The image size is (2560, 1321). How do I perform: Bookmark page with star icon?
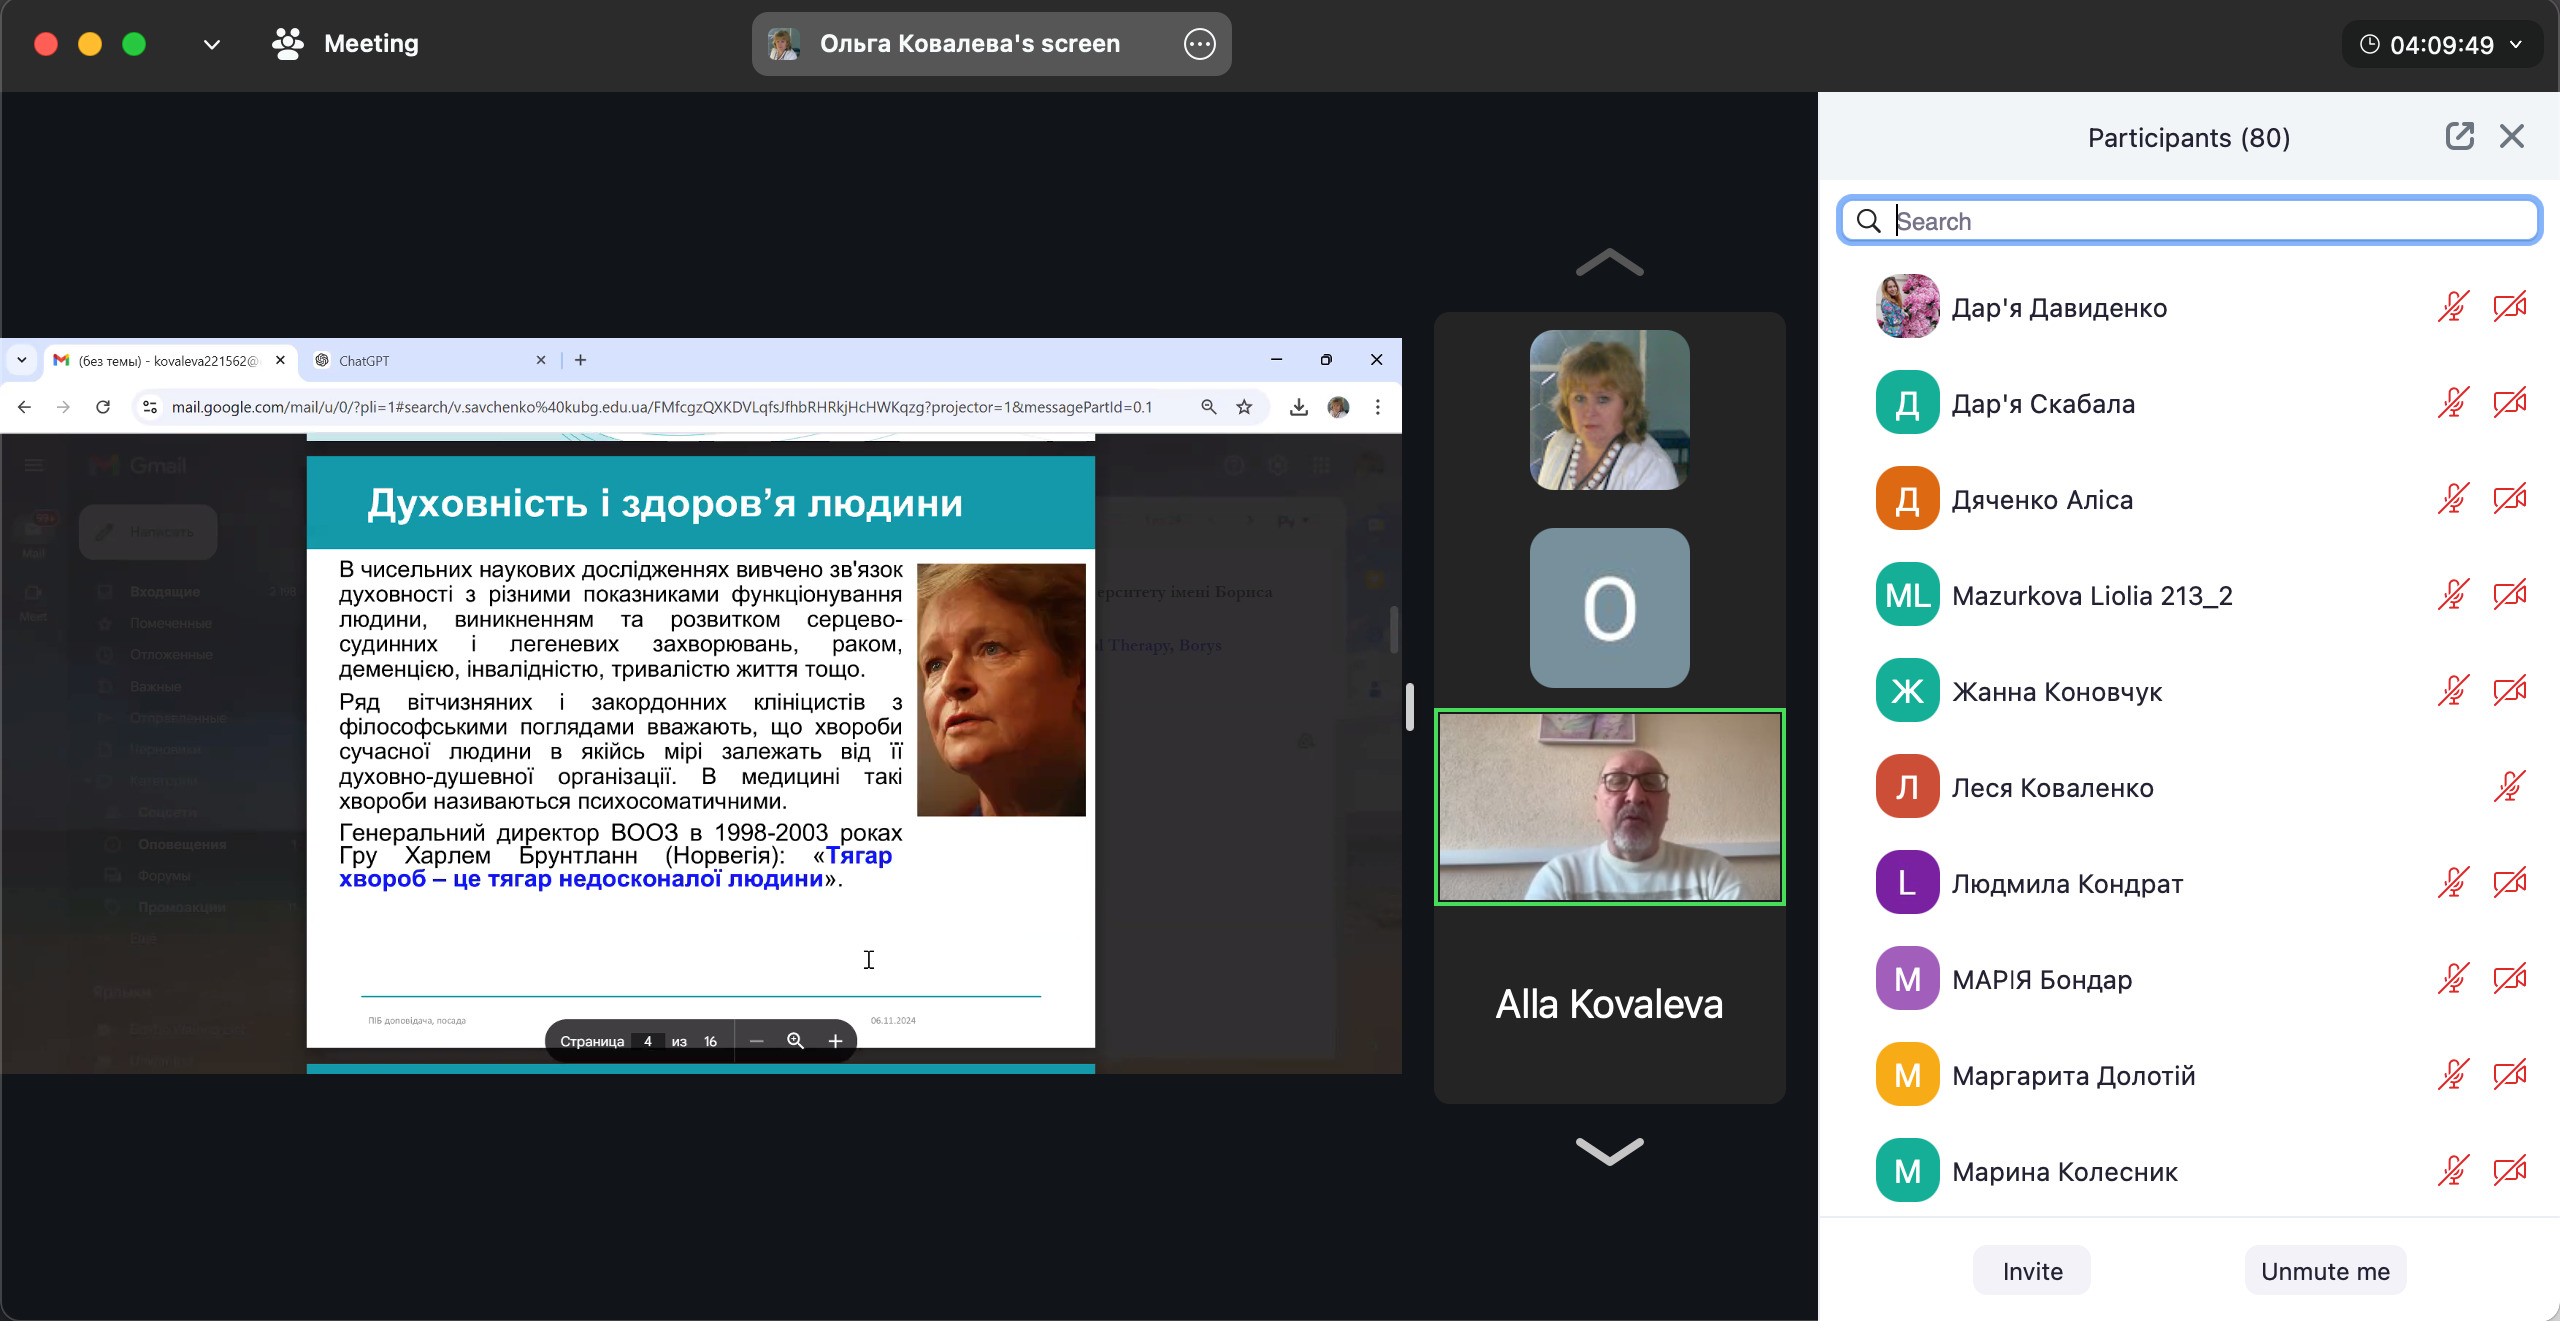click(1244, 407)
